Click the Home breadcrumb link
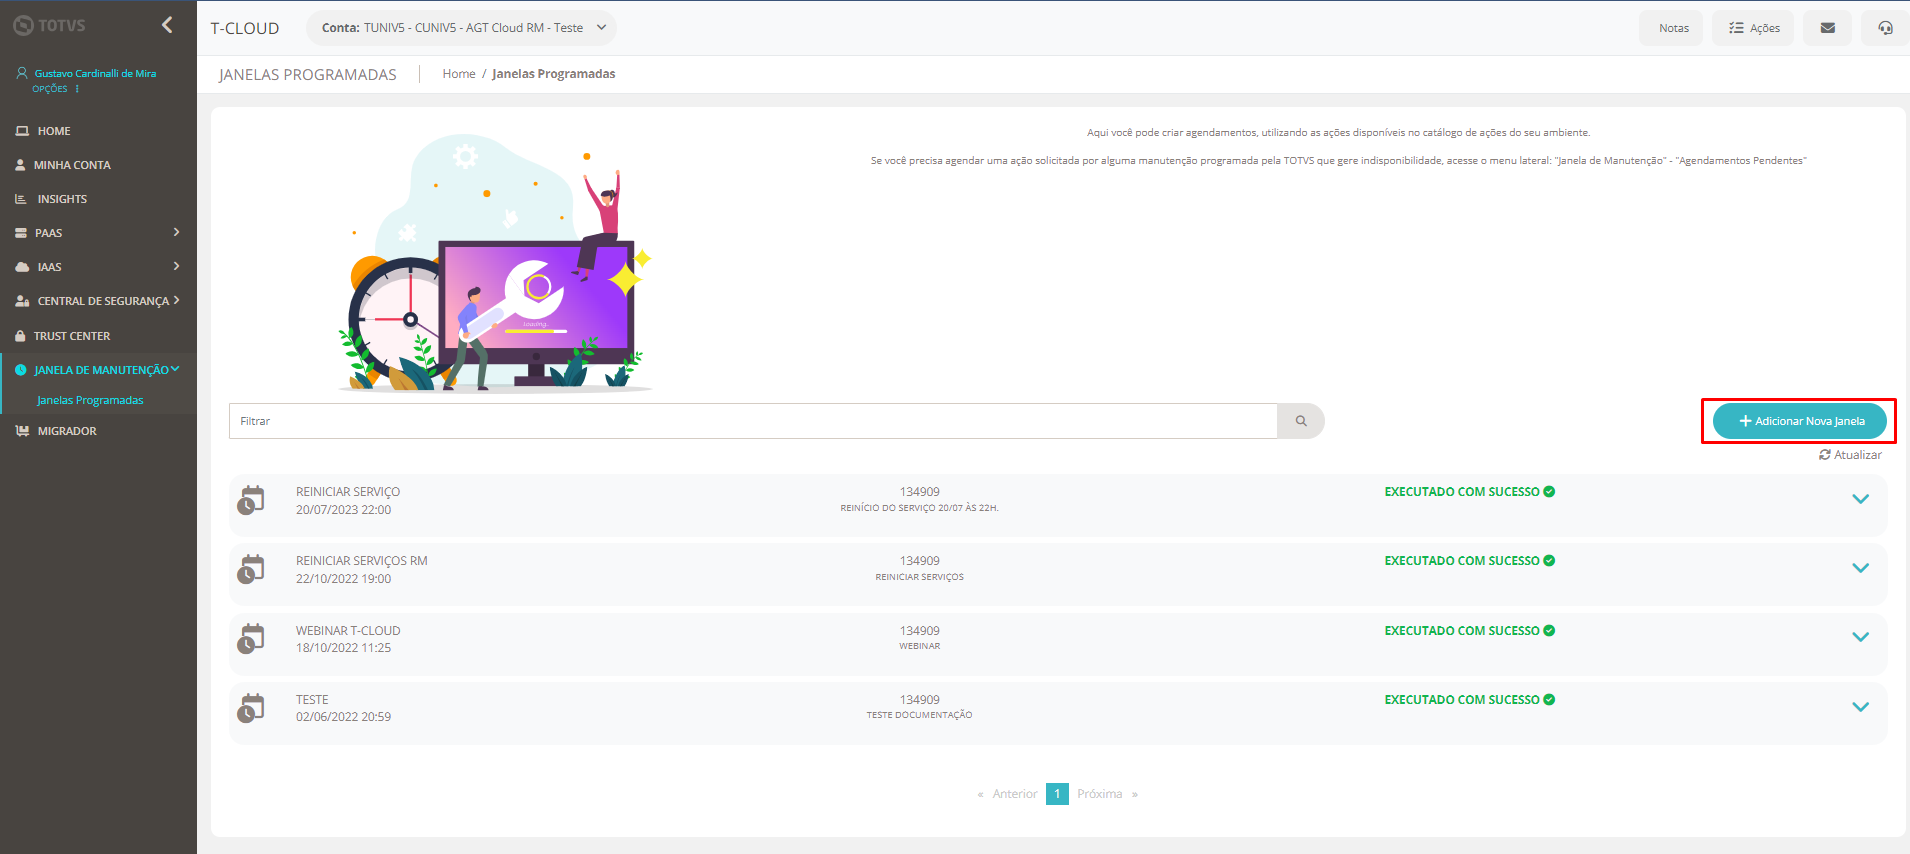Viewport: 1910px width, 854px height. (x=459, y=74)
